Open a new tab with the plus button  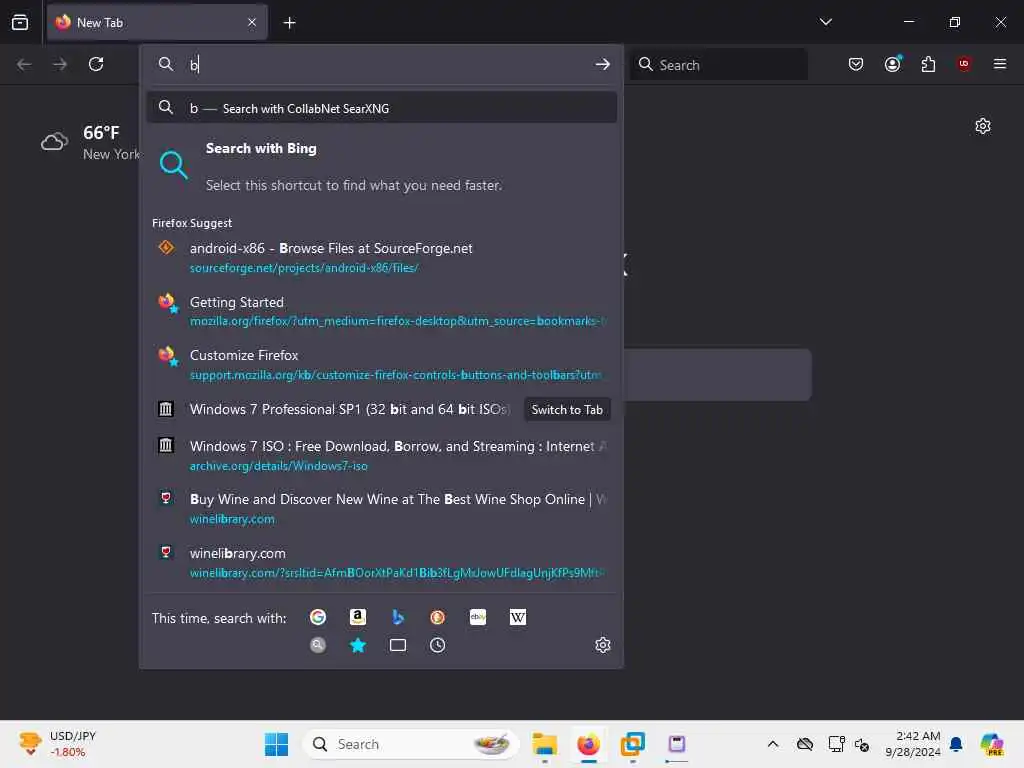(289, 23)
